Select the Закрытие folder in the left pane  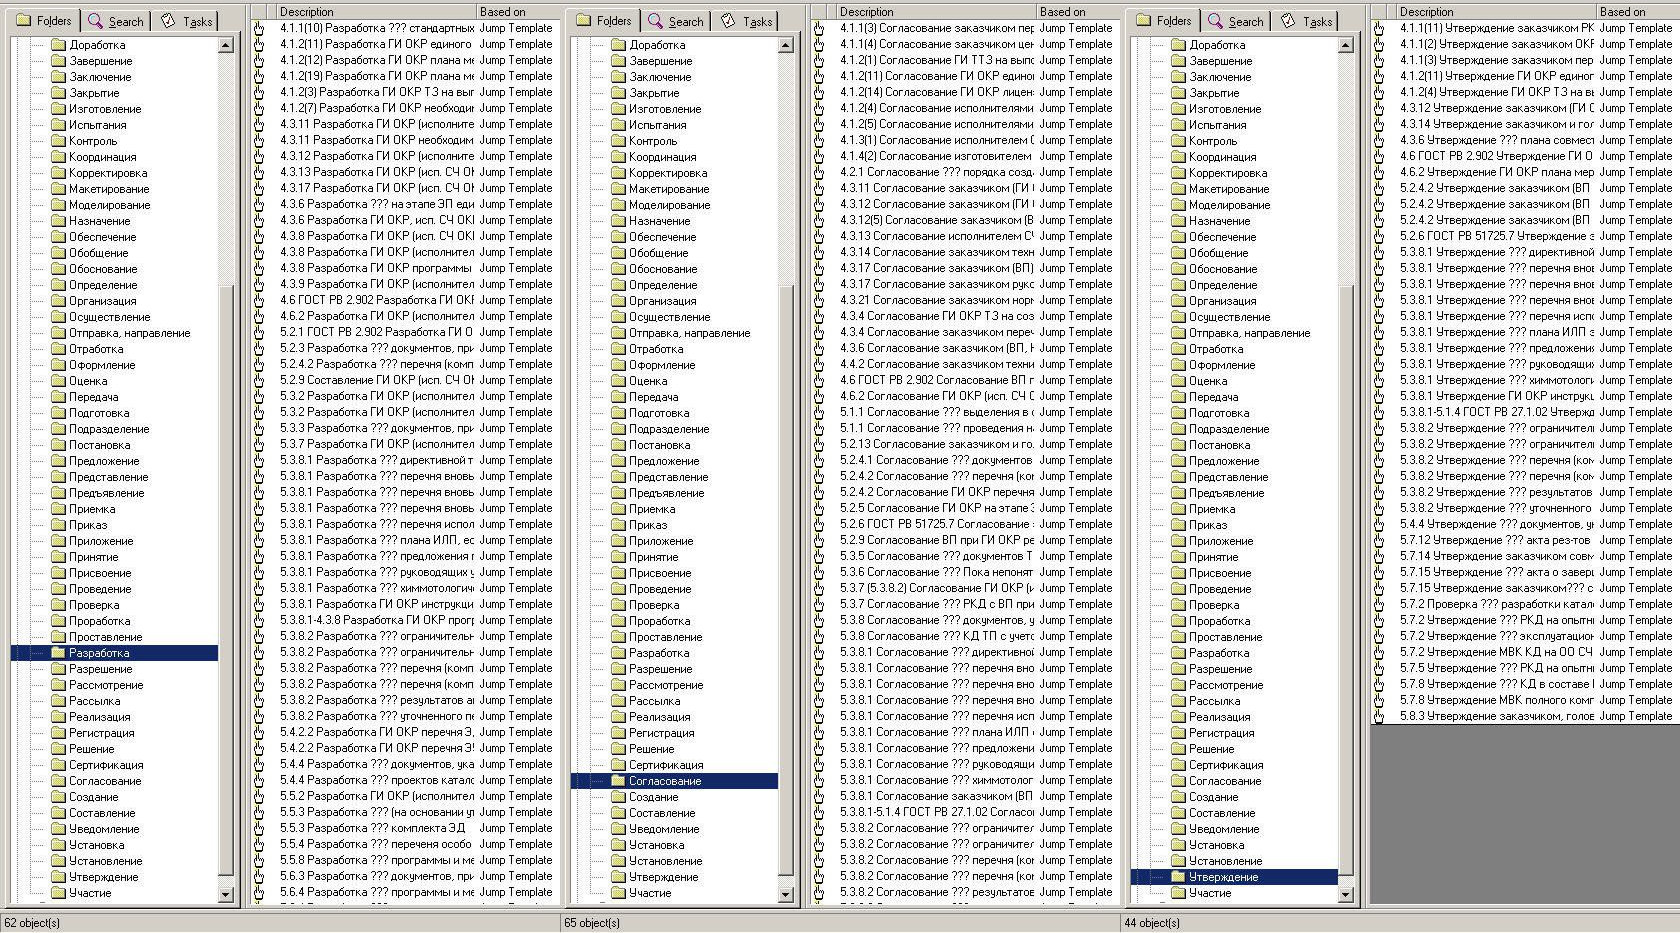[x=94, y=93]
